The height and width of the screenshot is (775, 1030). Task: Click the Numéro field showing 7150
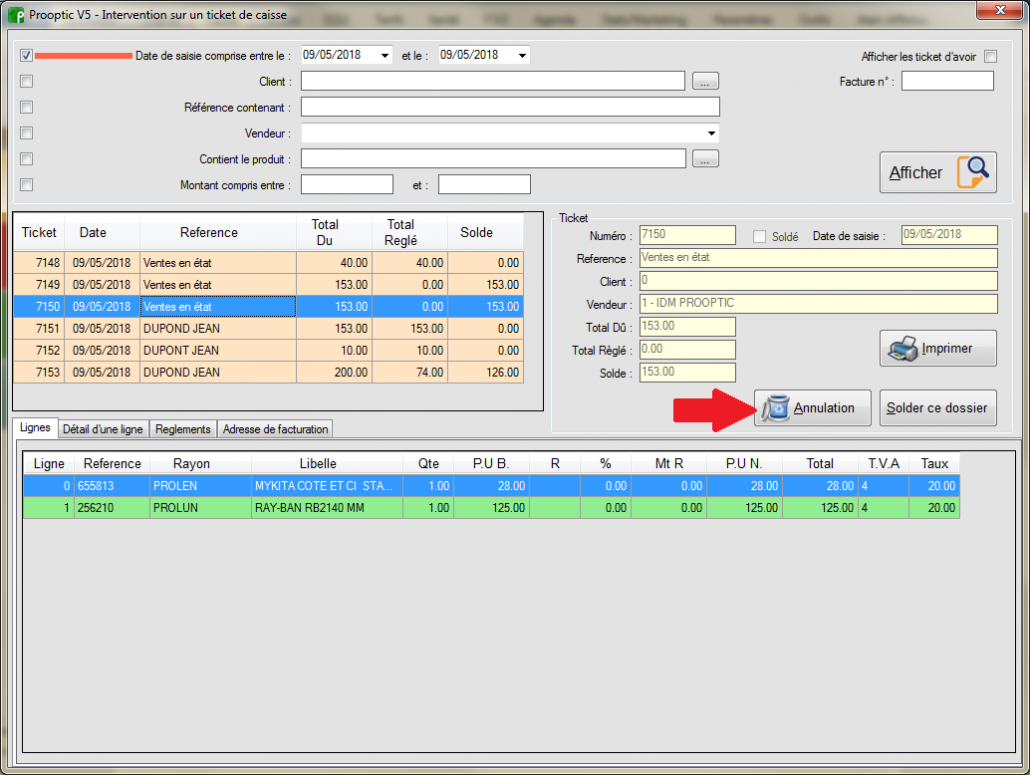[687, 235]
